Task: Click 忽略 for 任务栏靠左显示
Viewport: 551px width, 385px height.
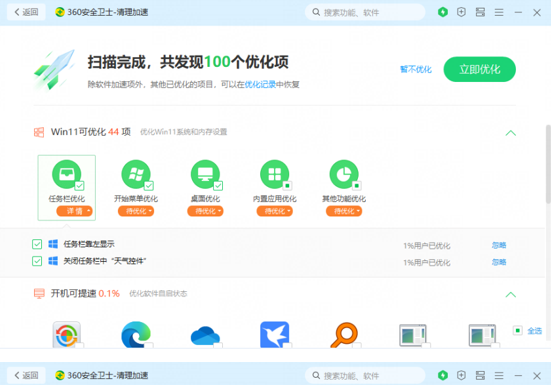Action: click(499, 245)
